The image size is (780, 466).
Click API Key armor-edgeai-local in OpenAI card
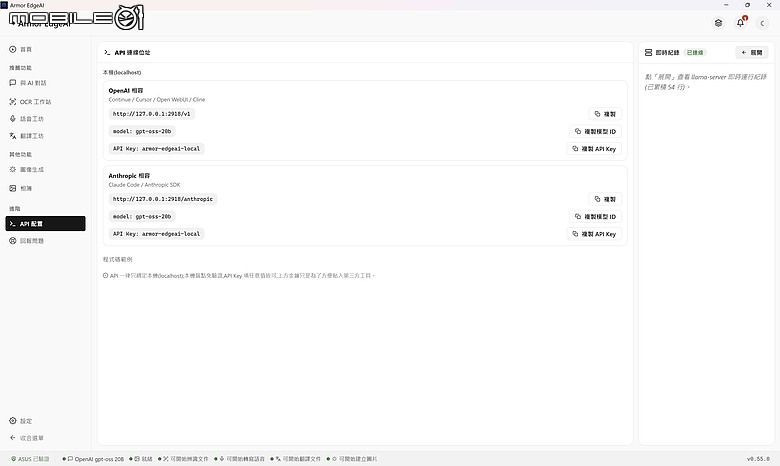(x=156, y=149)
